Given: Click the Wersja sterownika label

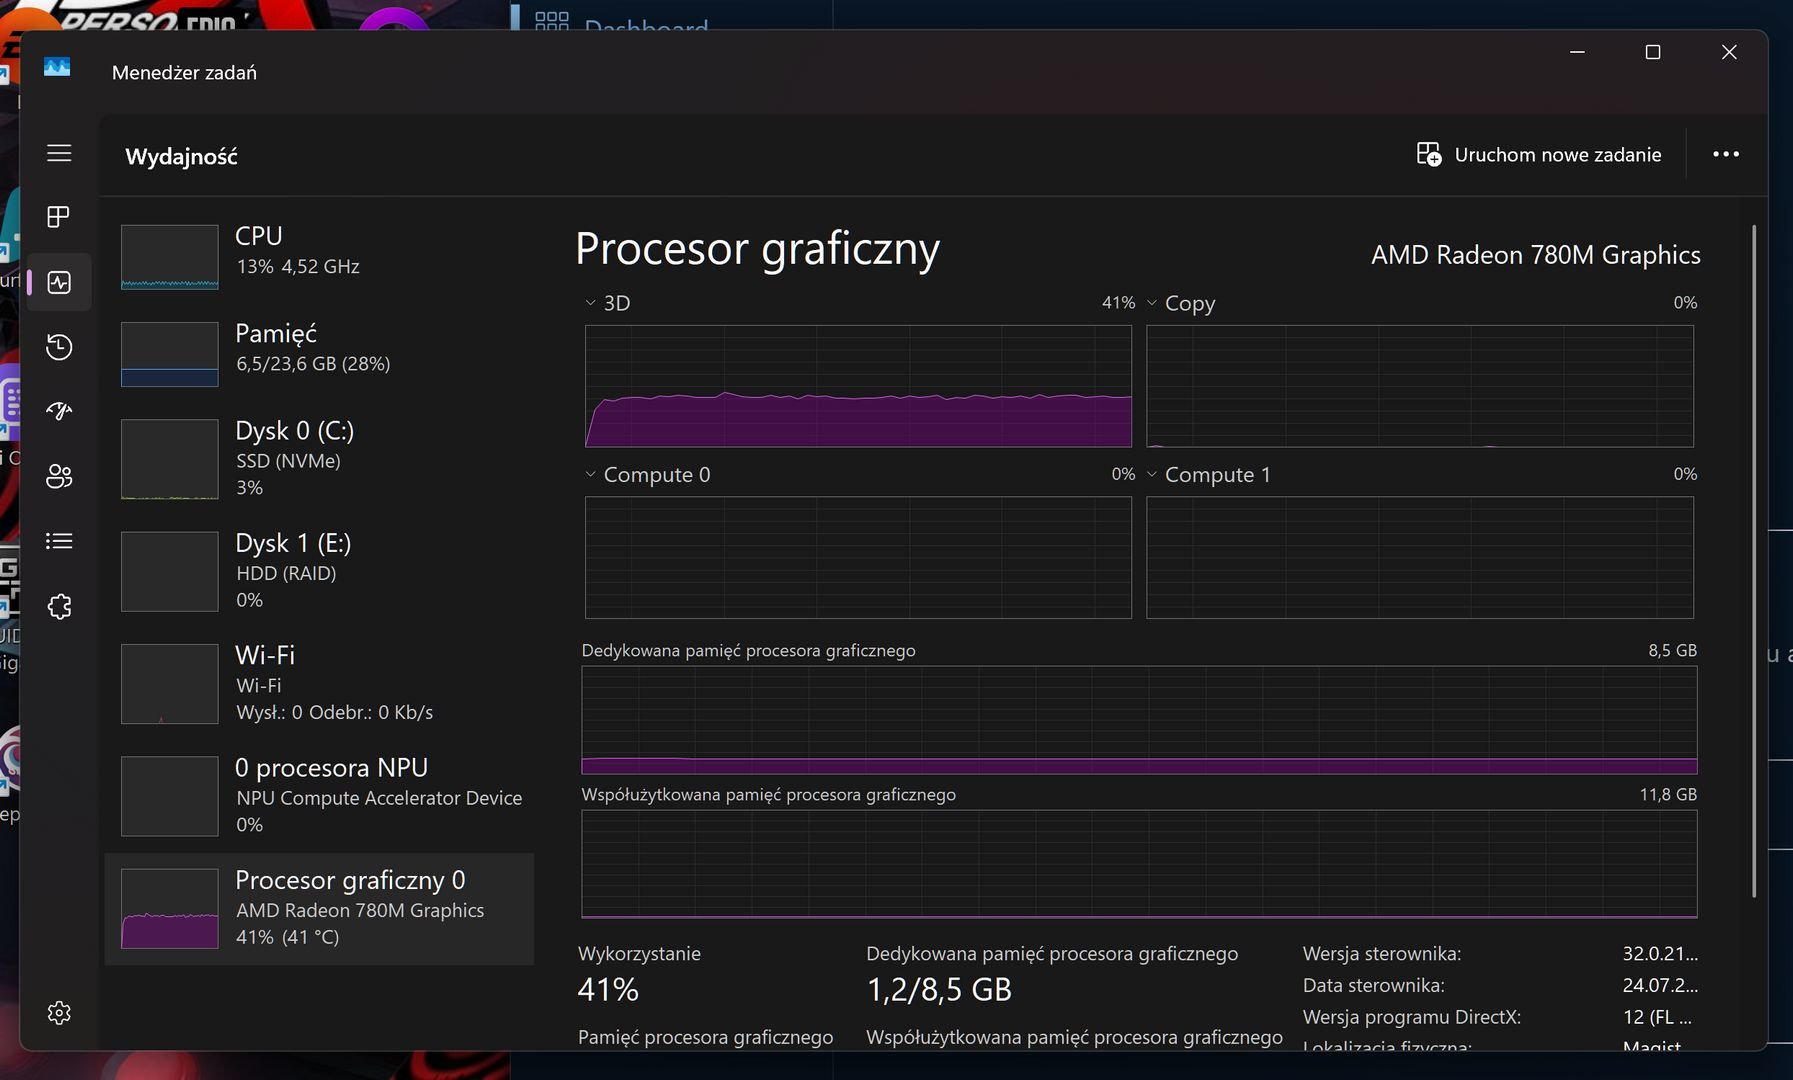Looking at the screenshot, I should pyautogui.click(x=1382, y=954).
